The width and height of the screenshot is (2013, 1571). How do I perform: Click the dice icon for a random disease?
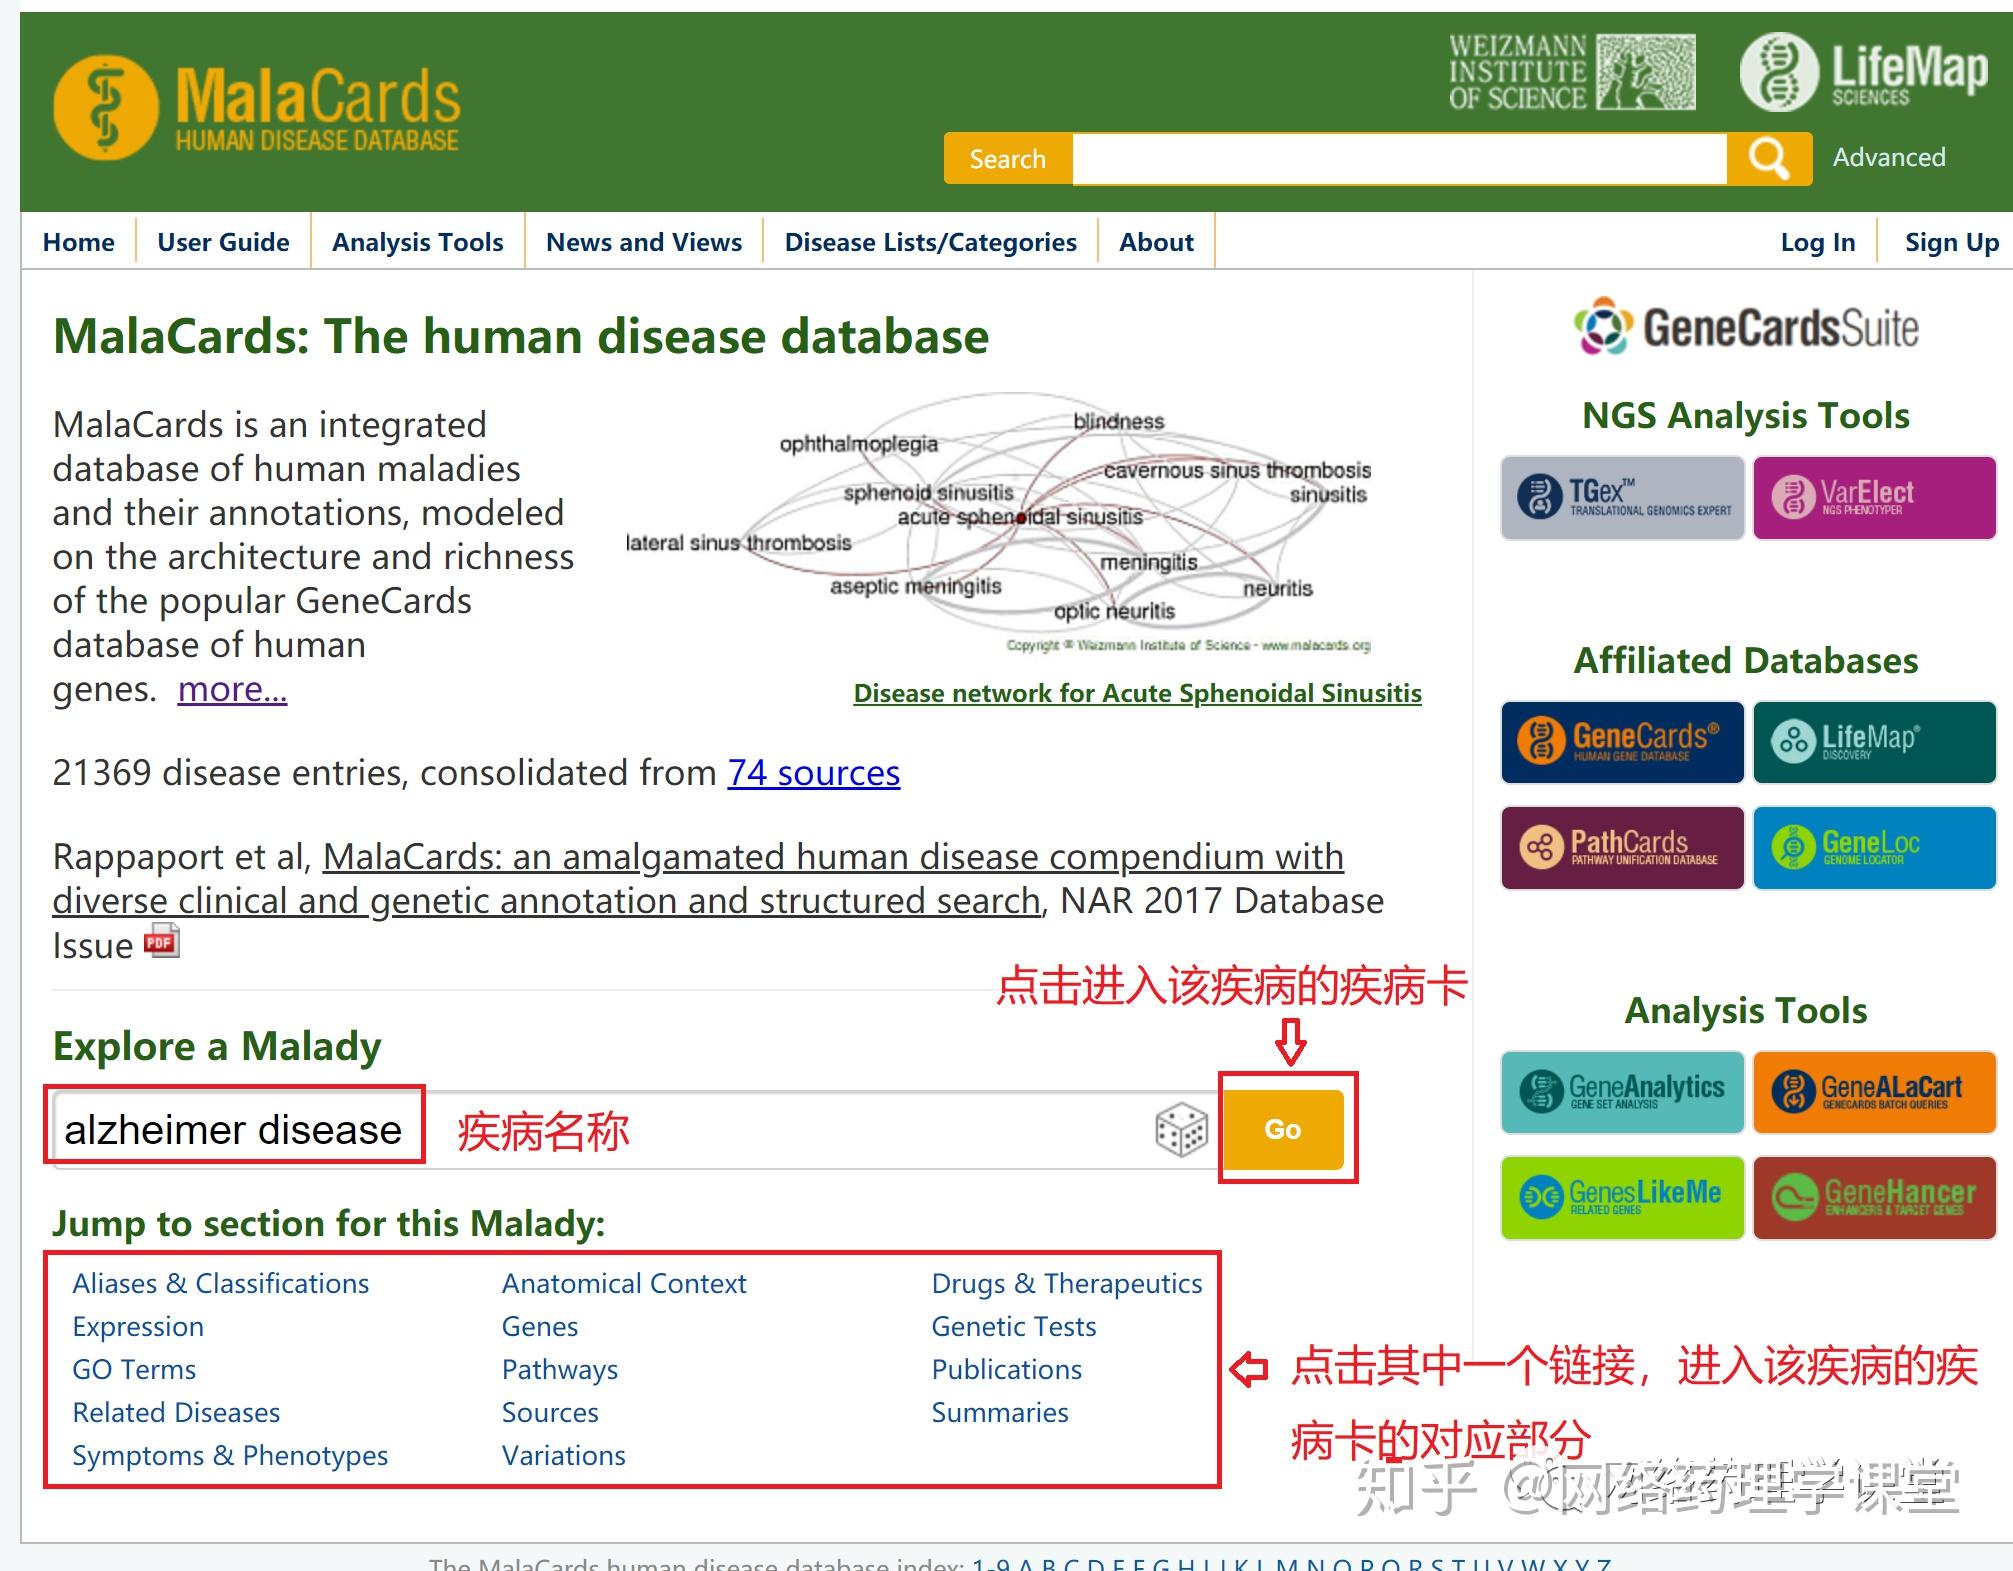(1182, 1129)
